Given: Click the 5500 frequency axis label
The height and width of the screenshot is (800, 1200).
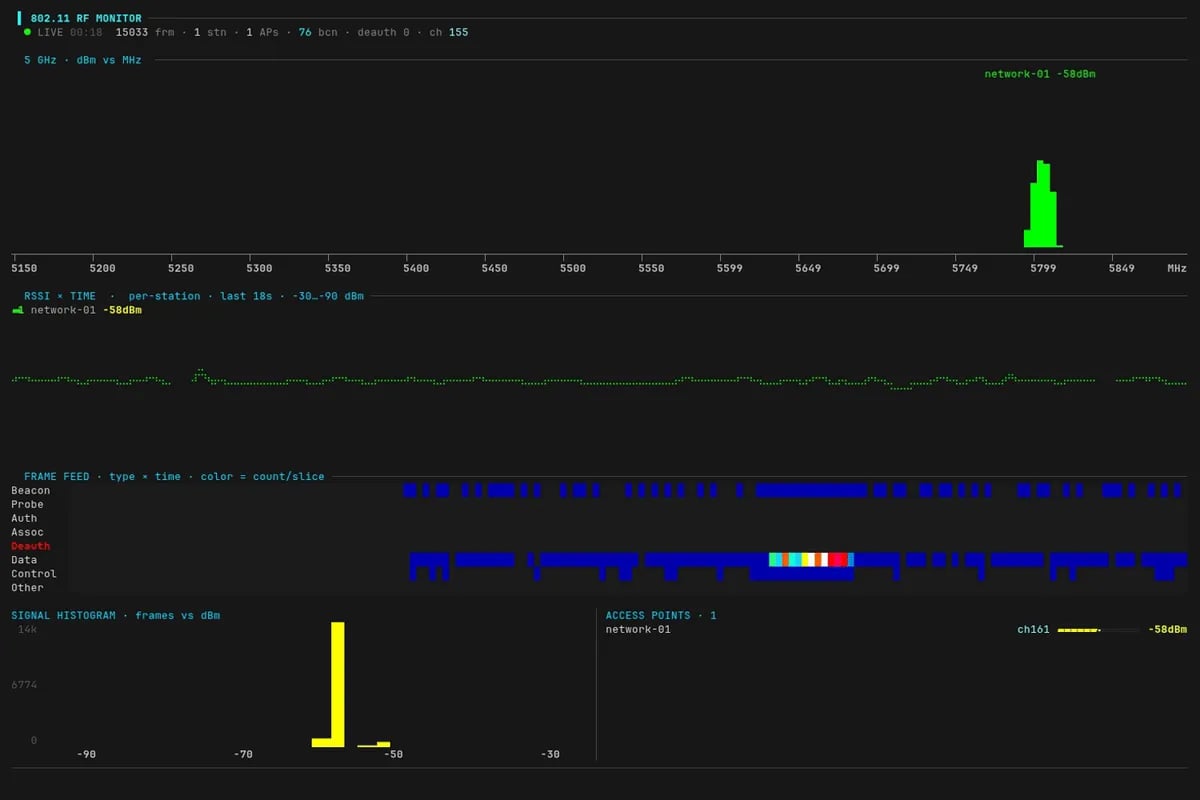Looking at the screenshot, I should click(x=573, y=268).
